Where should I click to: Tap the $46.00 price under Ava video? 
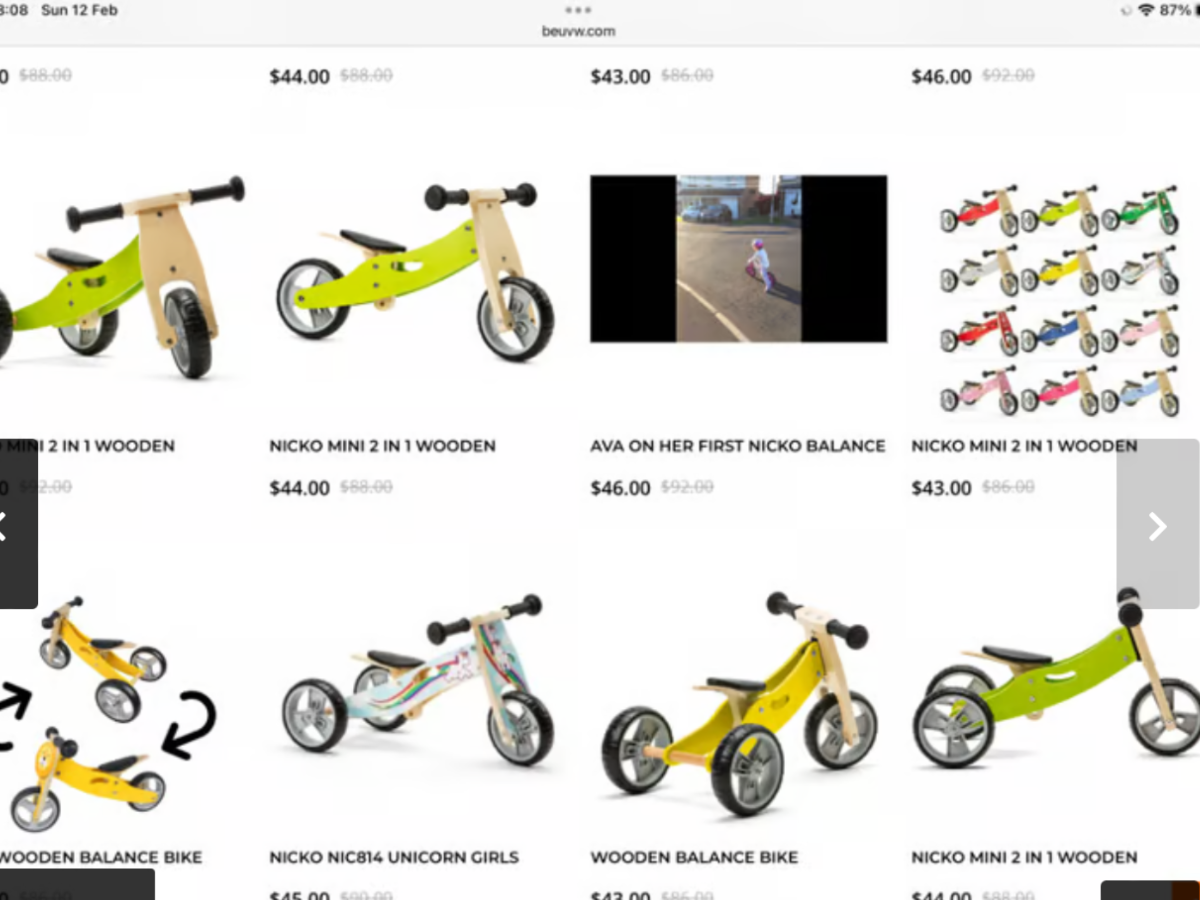coord(620,488)
